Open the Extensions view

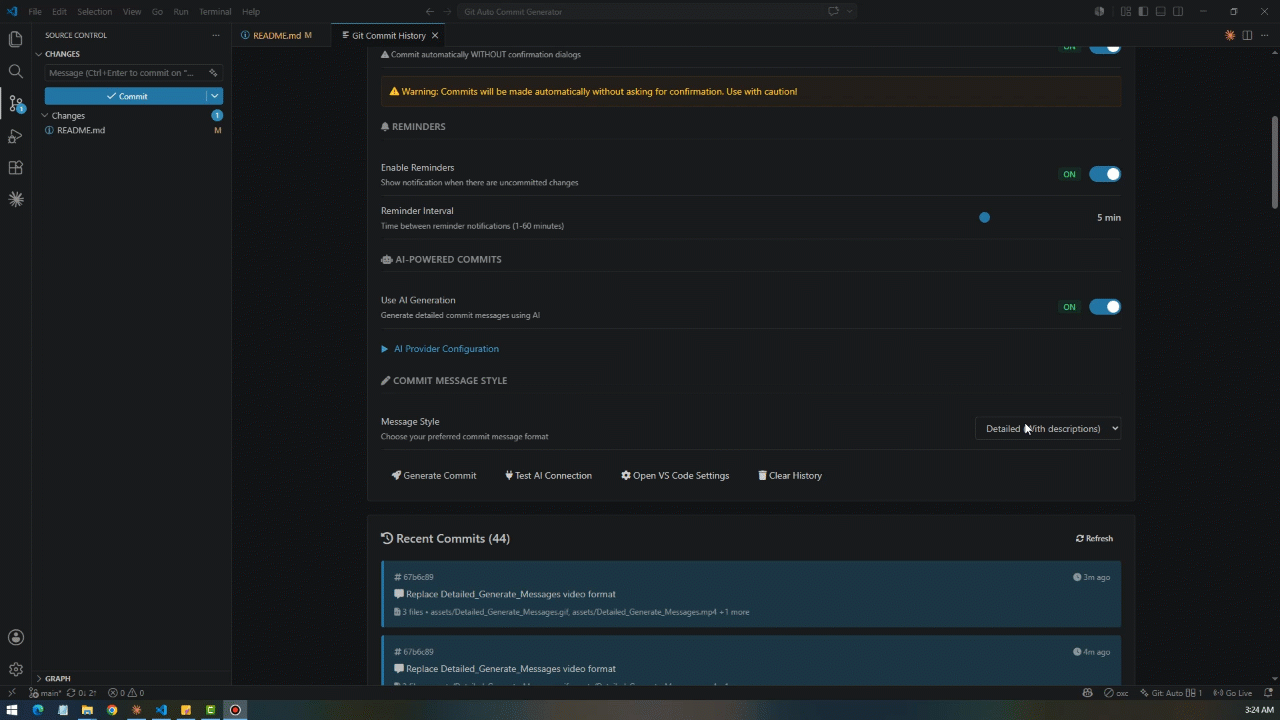[x=15, y=168]
